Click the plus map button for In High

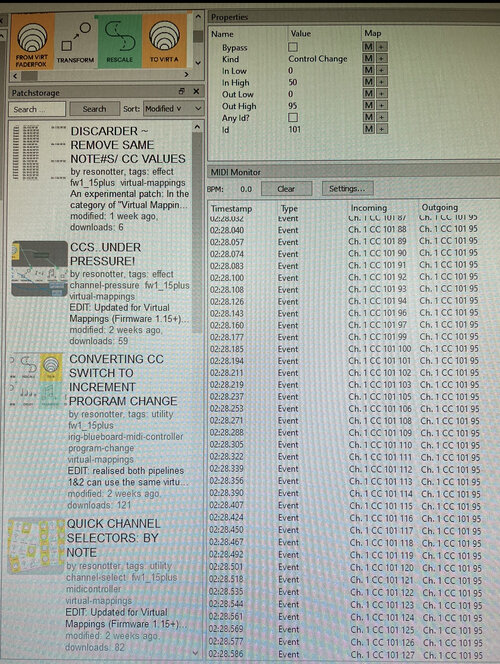tap(381, 82)
